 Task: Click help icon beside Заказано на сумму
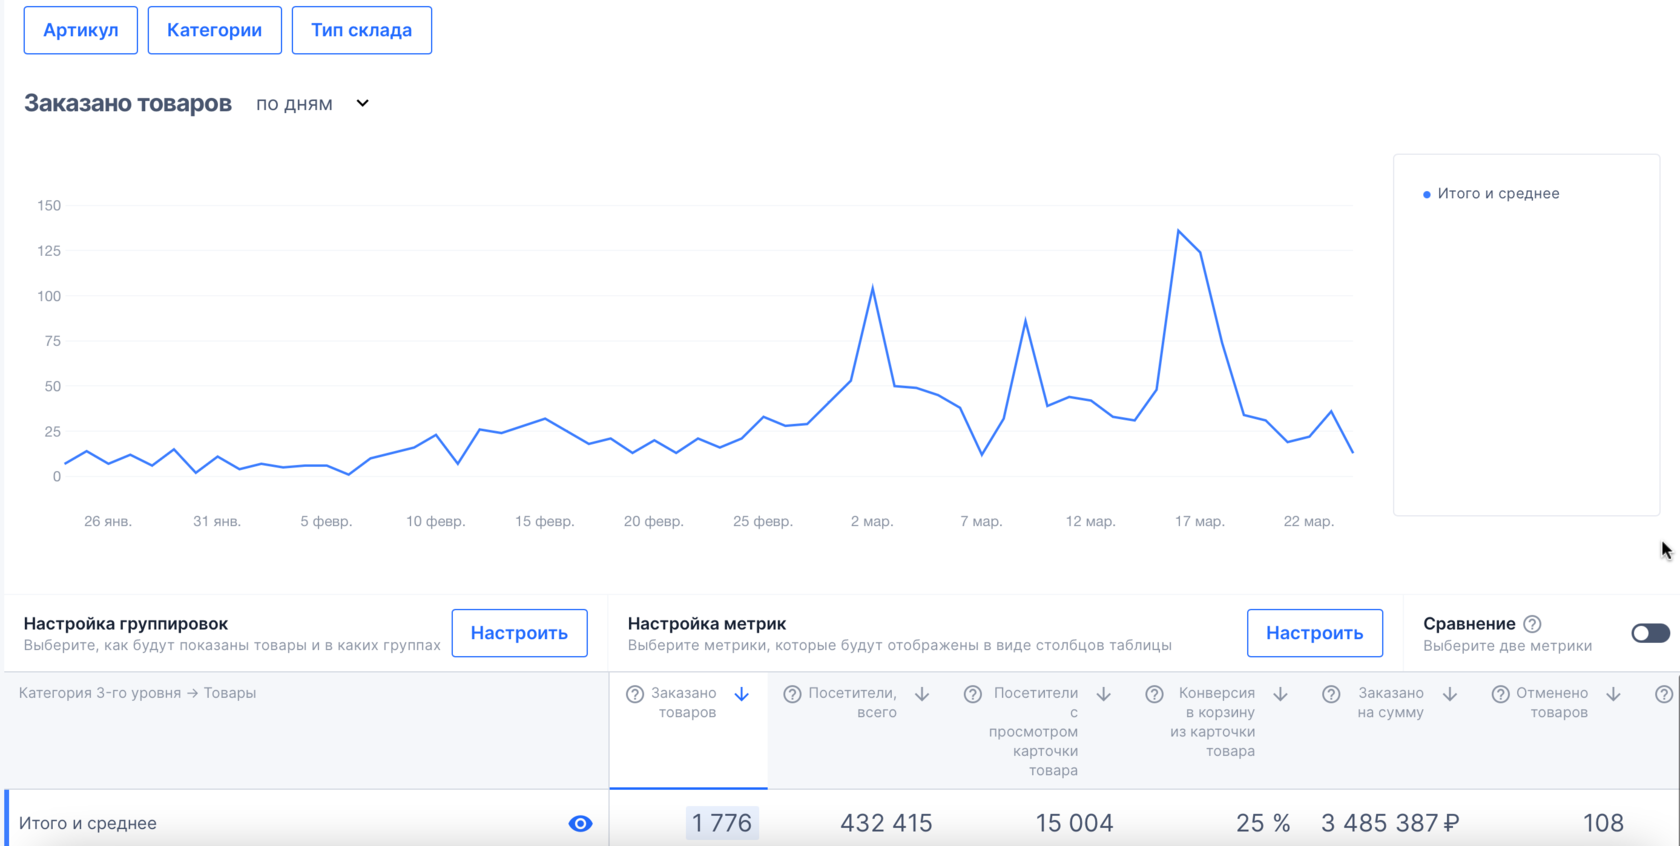click(x=1331, y=694)
